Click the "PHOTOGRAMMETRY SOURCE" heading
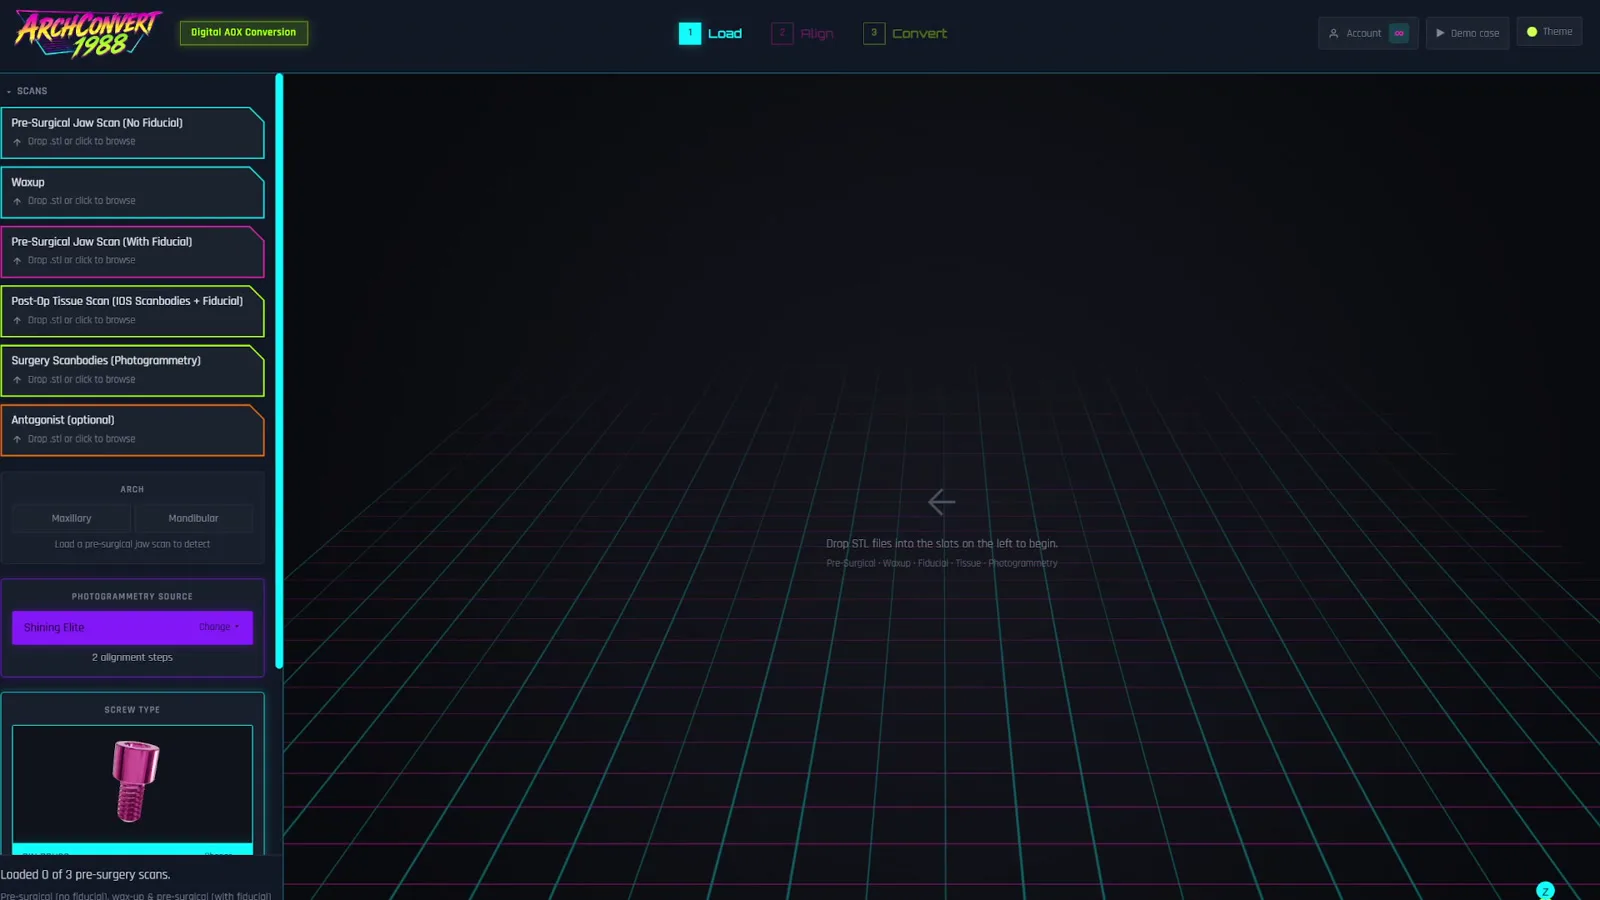 pos(132,597)
